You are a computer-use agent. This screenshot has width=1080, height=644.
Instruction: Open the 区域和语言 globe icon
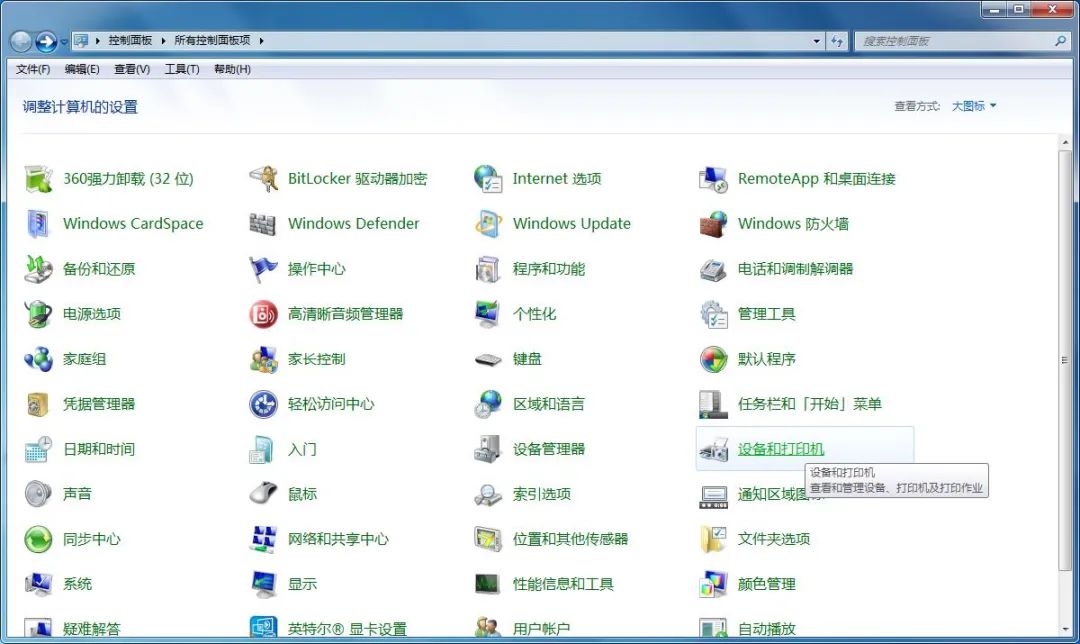click(488, 404)
